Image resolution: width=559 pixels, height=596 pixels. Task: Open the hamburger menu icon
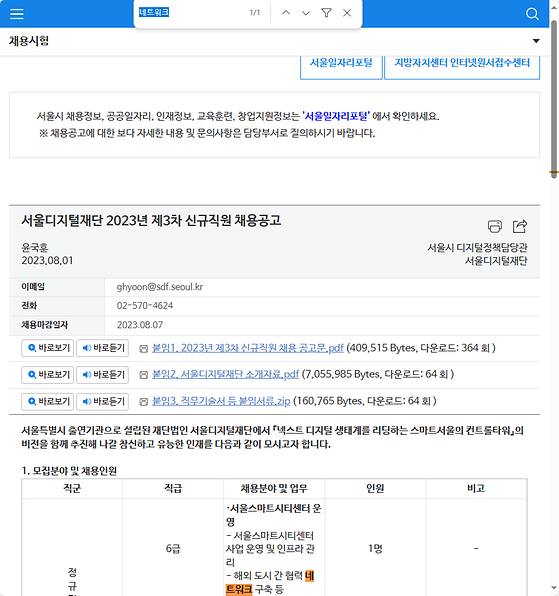pyautogui.click(x=17, y=14)
